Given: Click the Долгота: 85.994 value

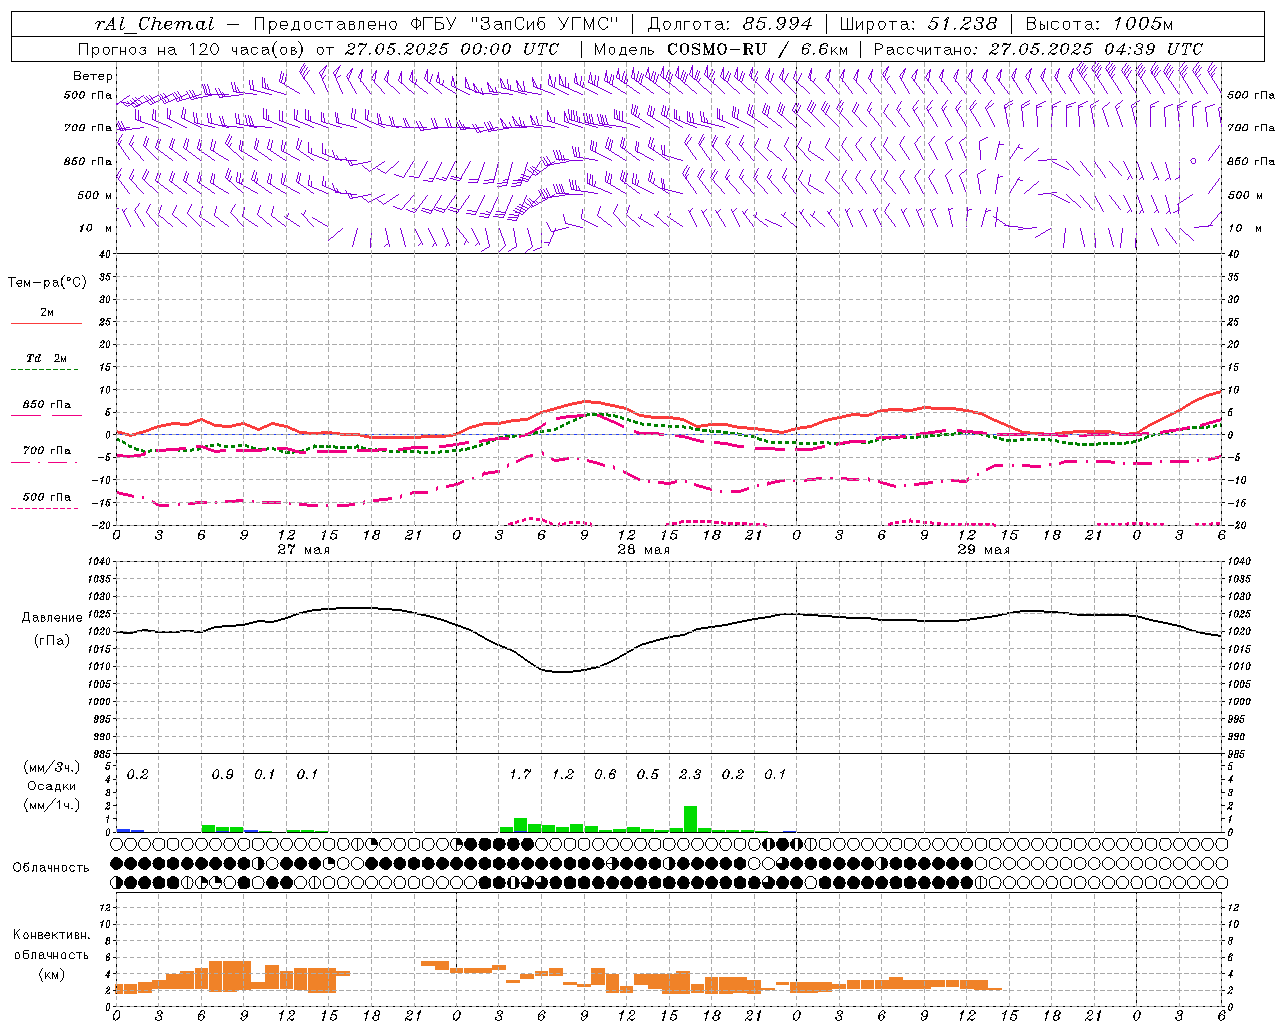Looking at the screenshot, I should [x=730, y=24].
